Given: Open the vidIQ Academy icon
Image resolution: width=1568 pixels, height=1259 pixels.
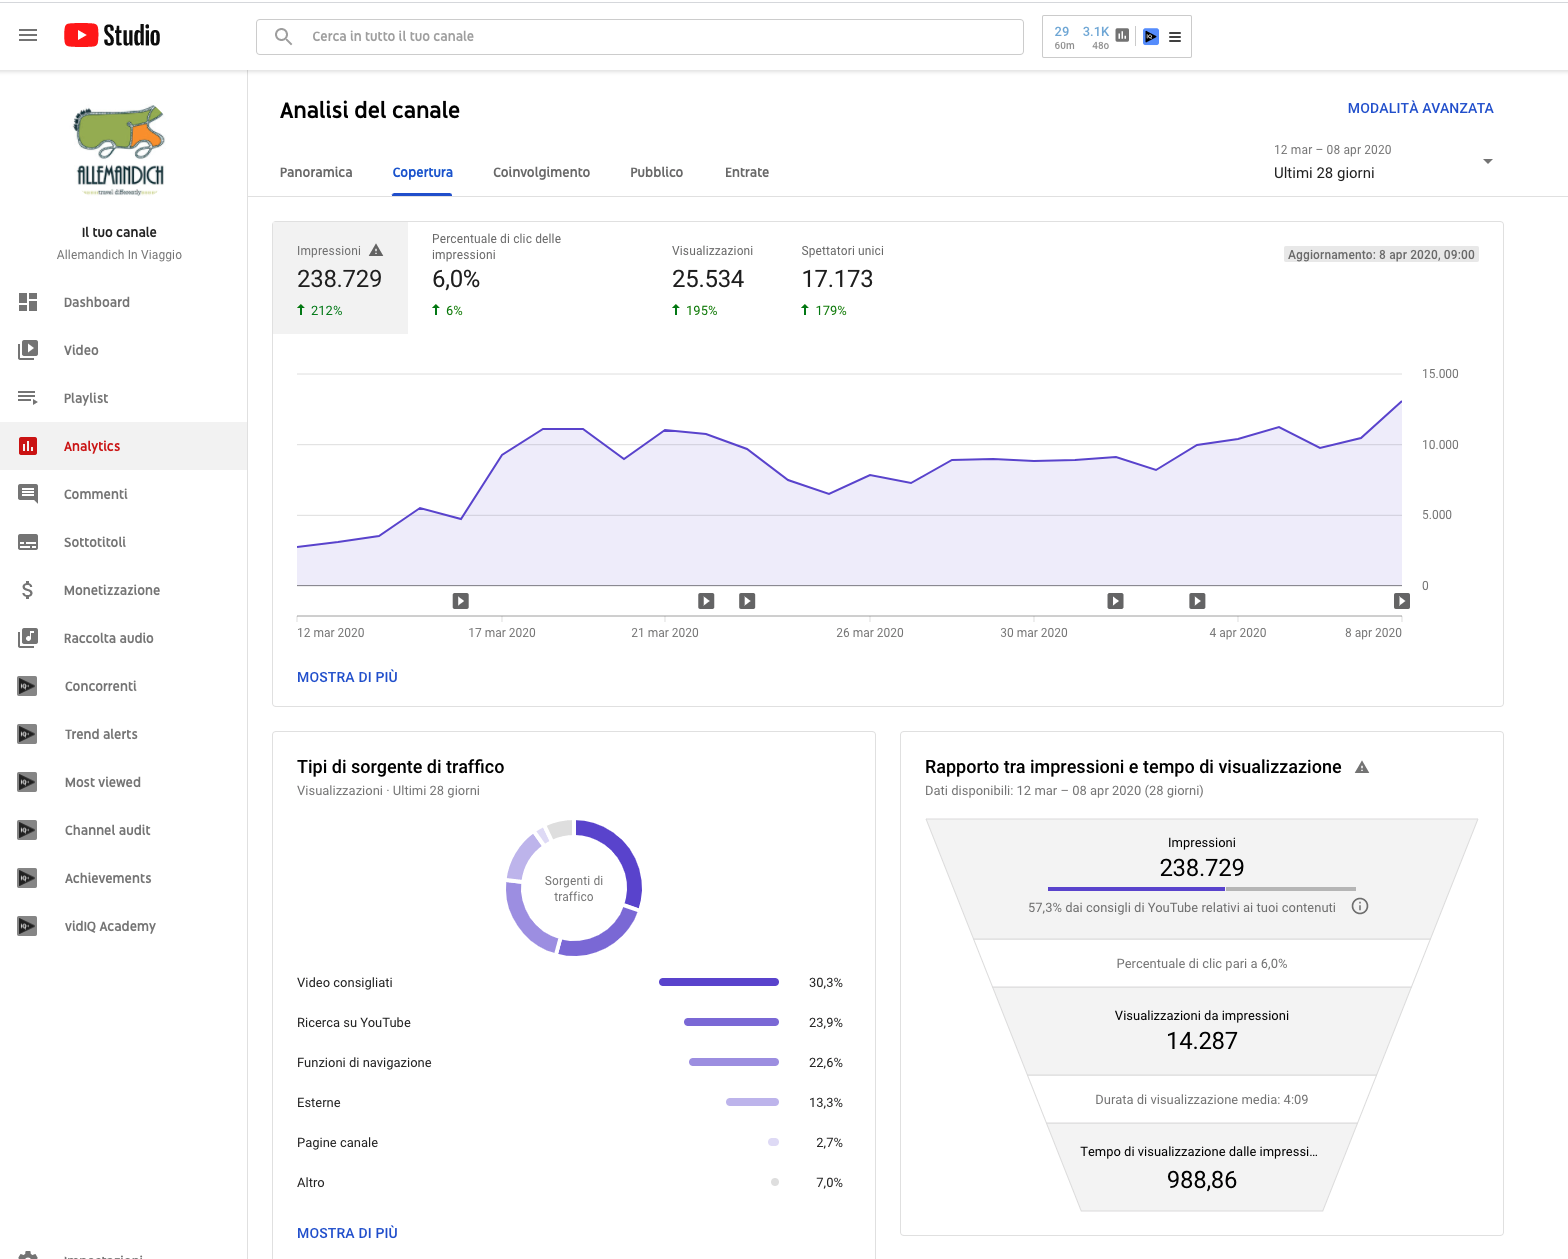Looking at the screenshot, I should pos(28,926).
